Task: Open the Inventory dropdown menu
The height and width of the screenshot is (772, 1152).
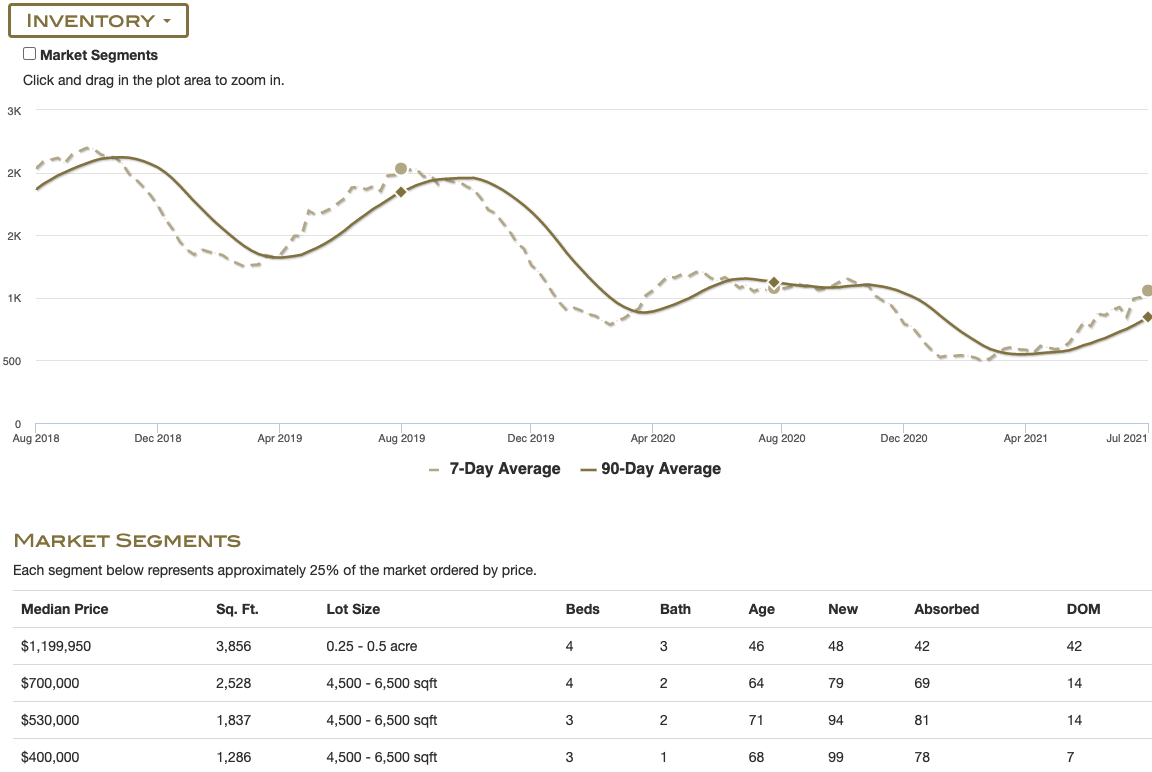Action: [x=98, y=21]
